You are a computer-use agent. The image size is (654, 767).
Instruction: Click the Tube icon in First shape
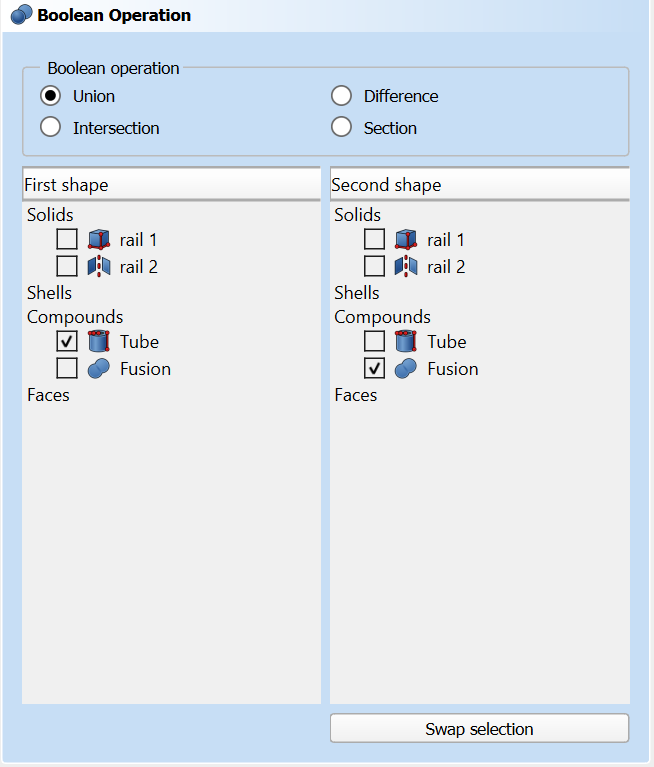click(x=98, y=342)
